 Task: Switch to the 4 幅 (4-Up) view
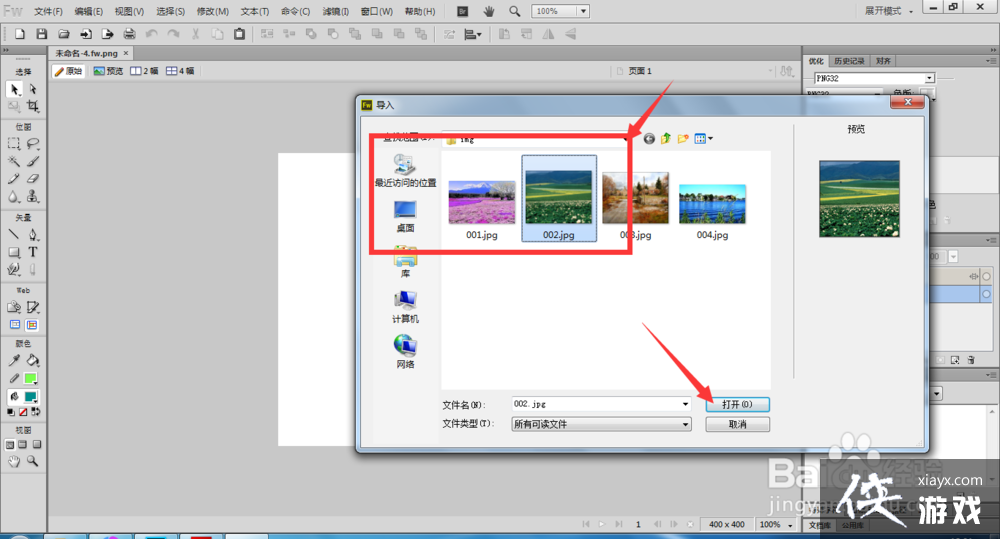pos(180,71)
